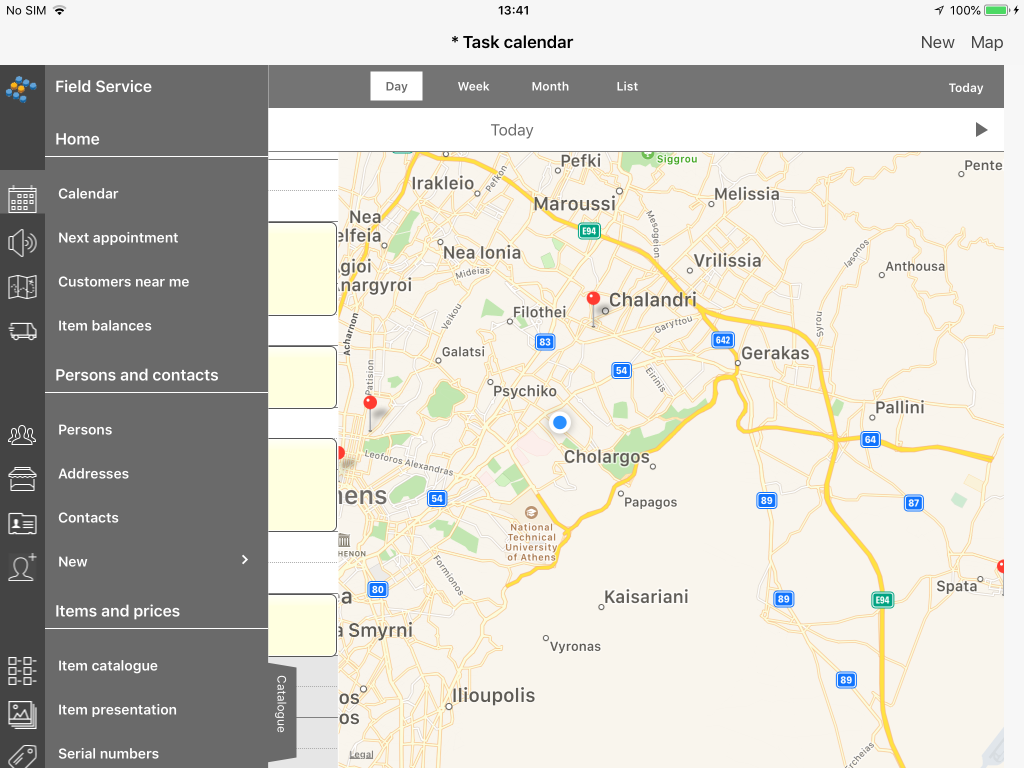Open the Catalogue side tab

click(x=281, y=703)
